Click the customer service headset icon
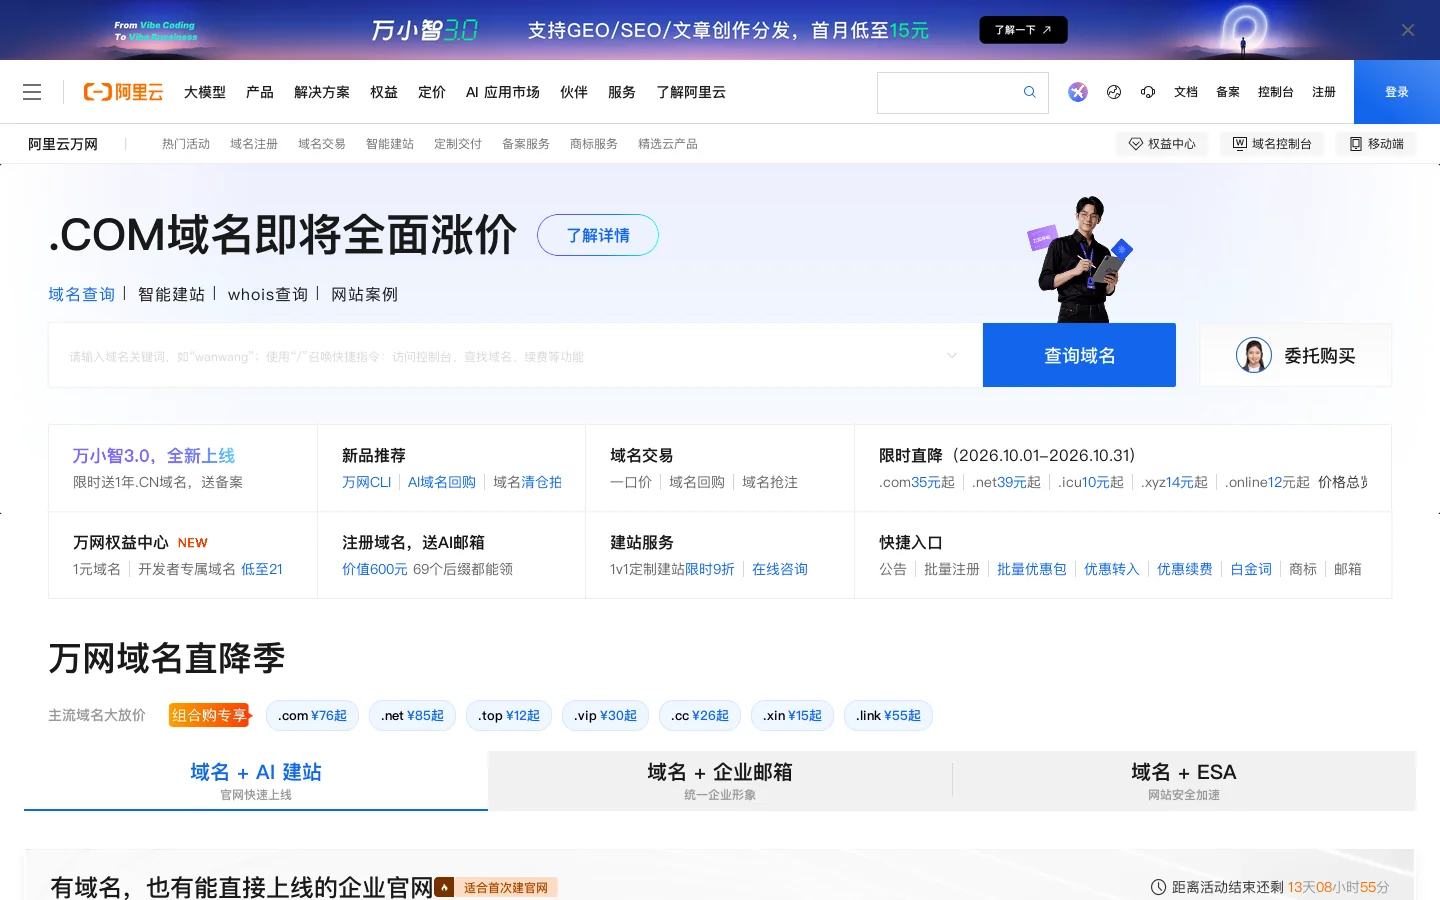1440x900 pixels. click(x=1148, y=92)
